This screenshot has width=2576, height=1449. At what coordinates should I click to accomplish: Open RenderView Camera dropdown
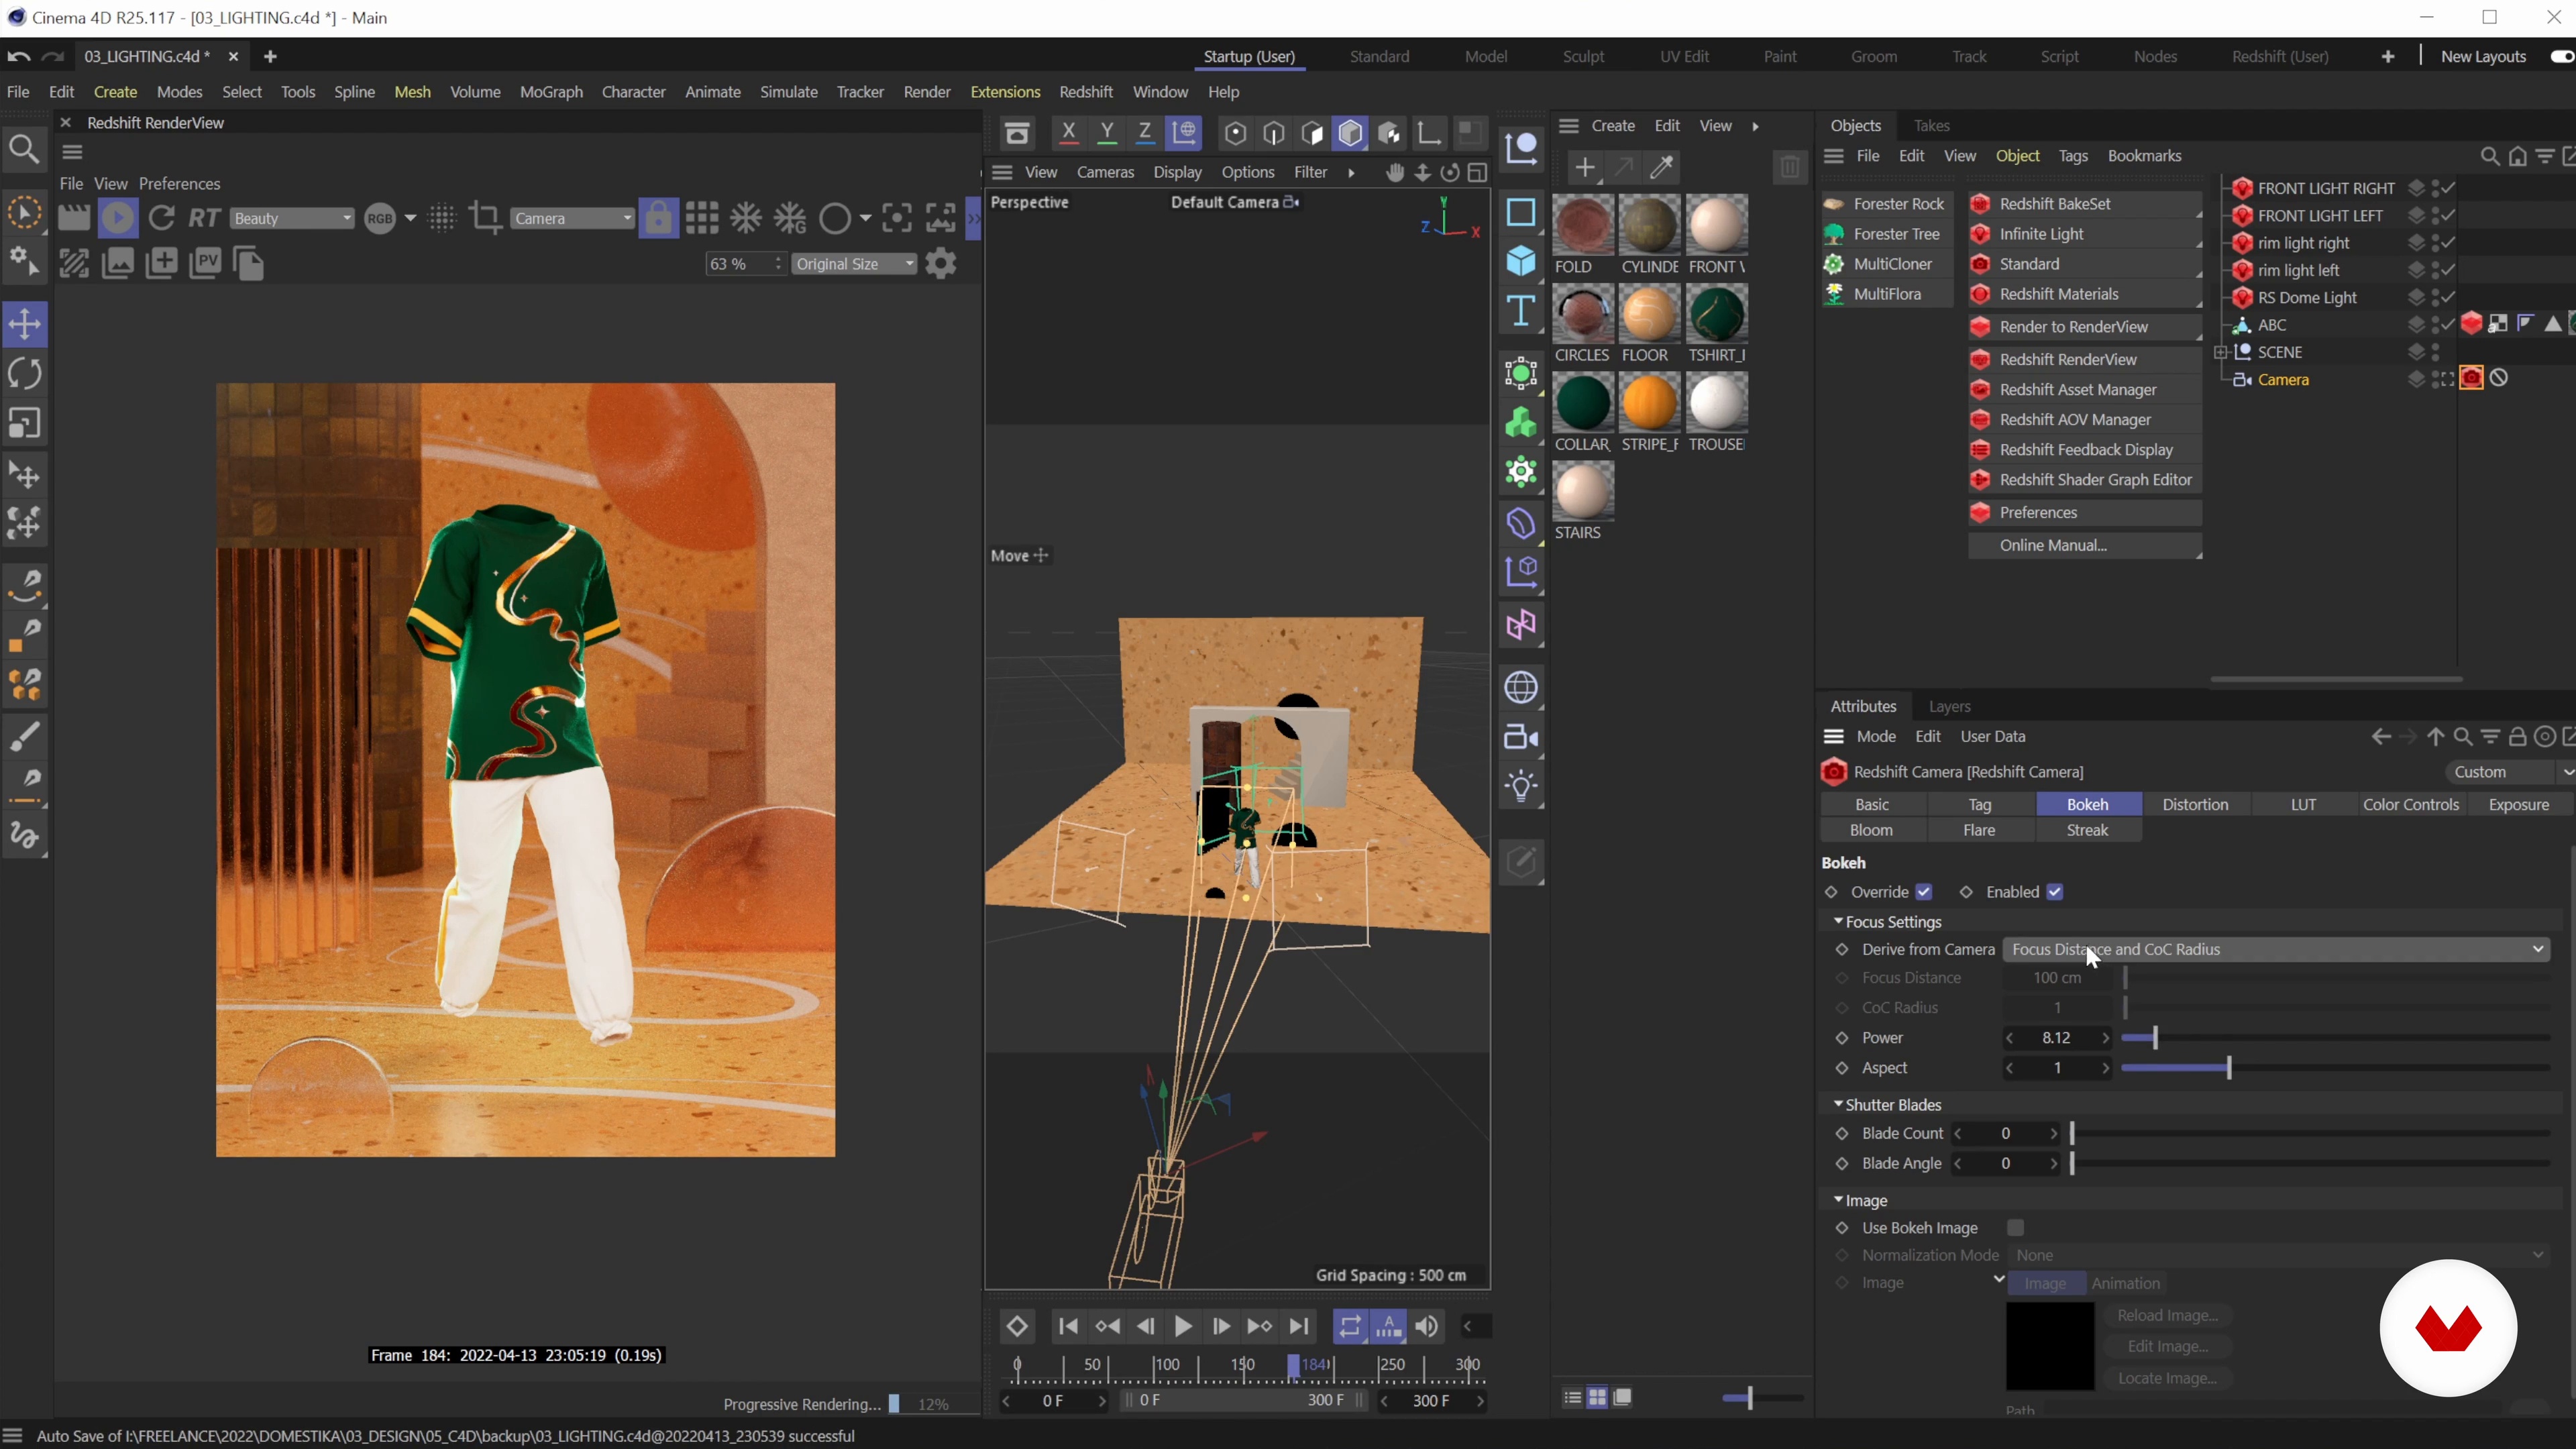(x=572, y=218)
